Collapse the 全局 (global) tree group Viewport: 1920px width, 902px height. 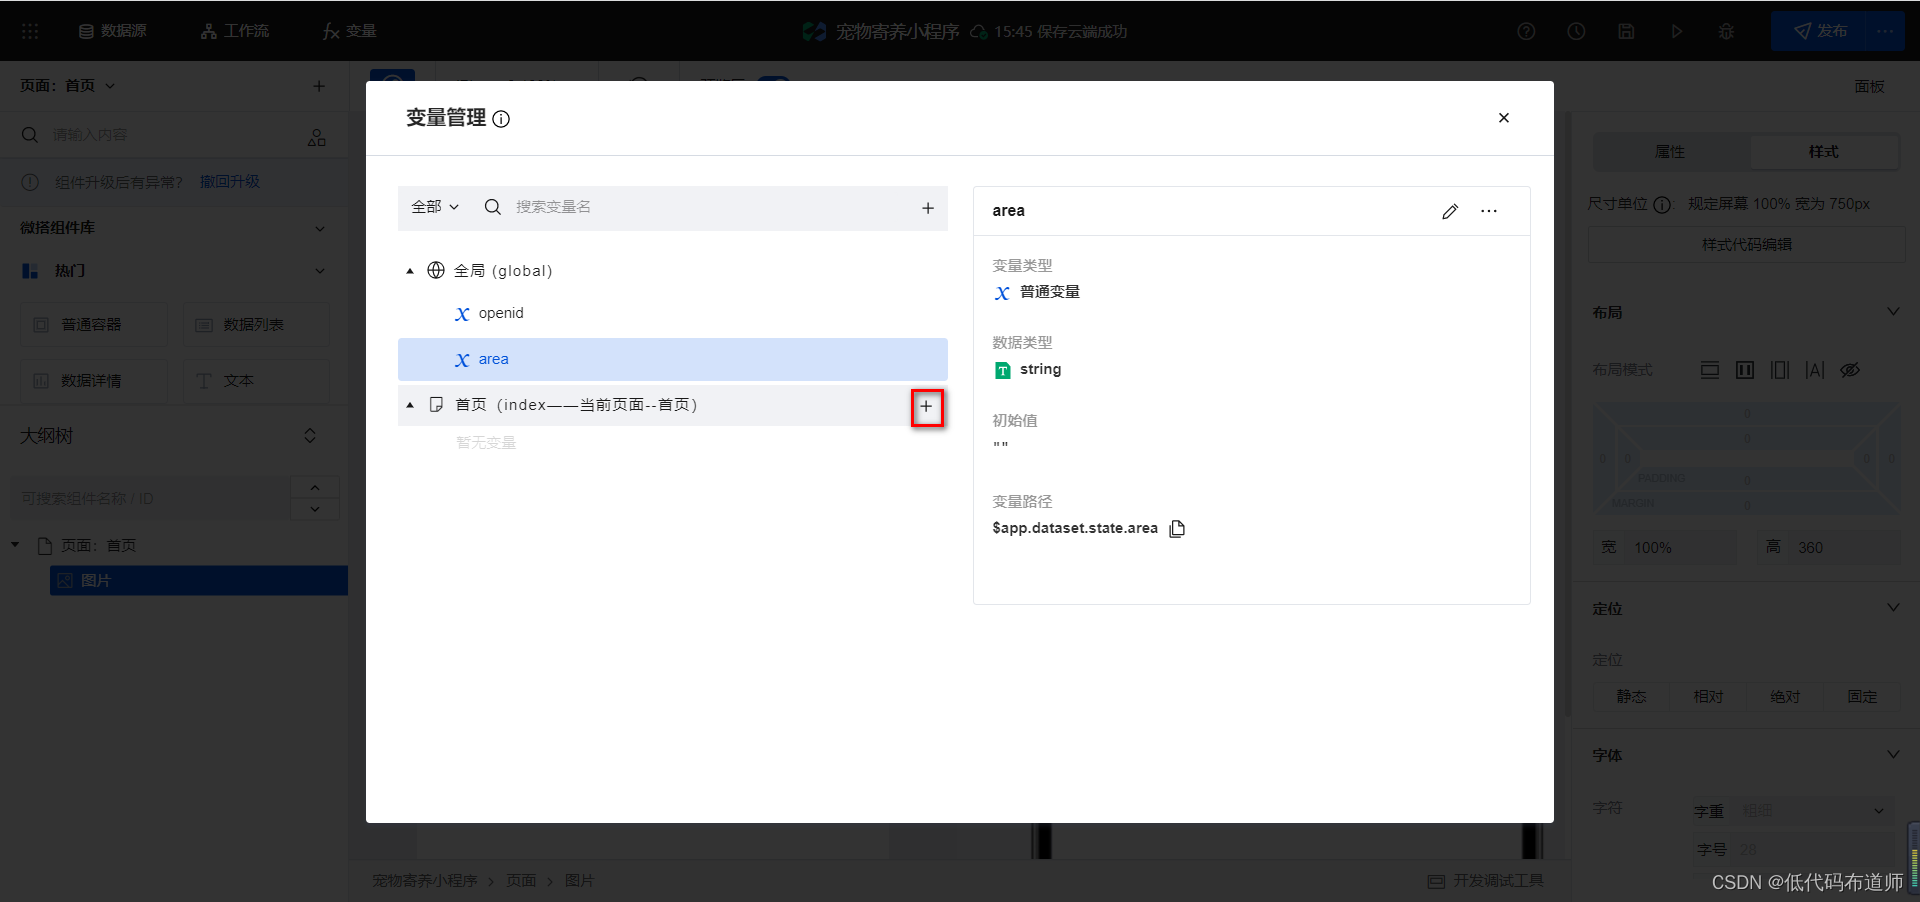coord(410,271)
